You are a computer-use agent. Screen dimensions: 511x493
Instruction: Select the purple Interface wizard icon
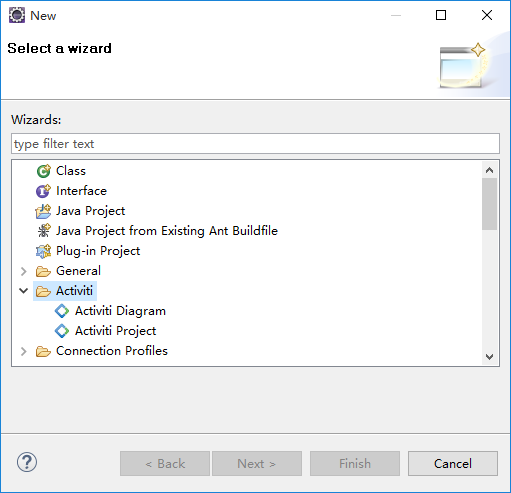tap(43, 191)
